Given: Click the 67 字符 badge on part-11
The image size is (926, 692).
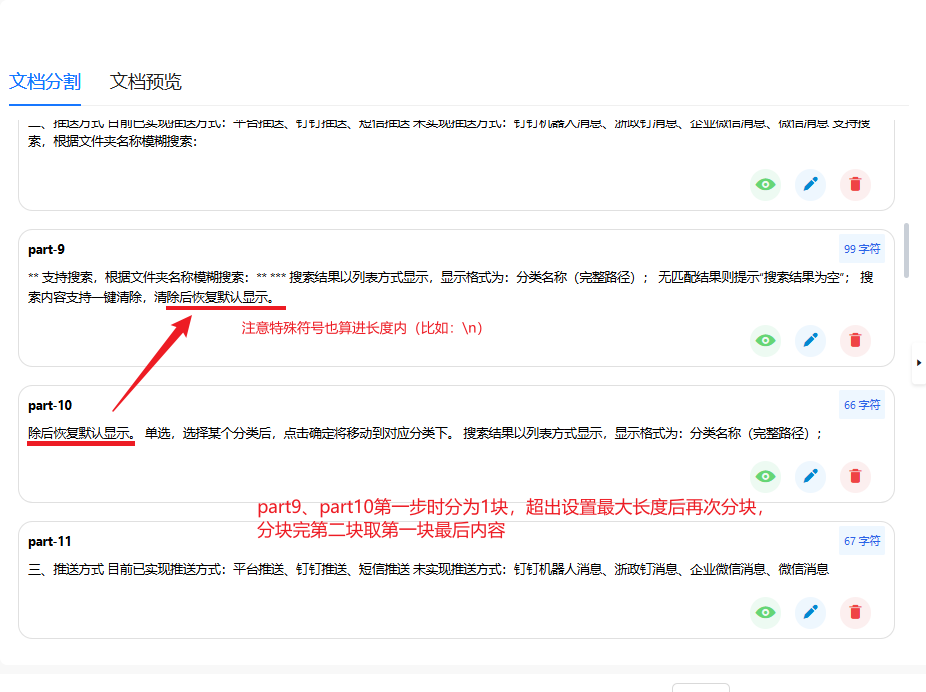Looking at the screenshot, I should pyautogui.click(x=862, y=541).
